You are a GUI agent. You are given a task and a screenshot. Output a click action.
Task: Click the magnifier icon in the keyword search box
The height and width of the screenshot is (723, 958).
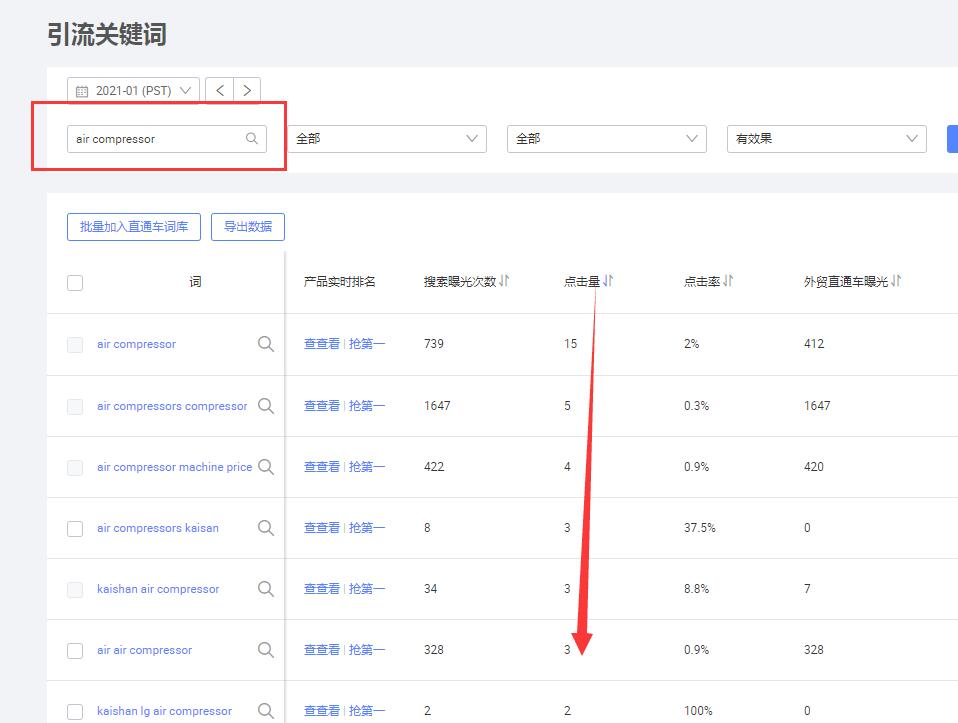[251, 138]
